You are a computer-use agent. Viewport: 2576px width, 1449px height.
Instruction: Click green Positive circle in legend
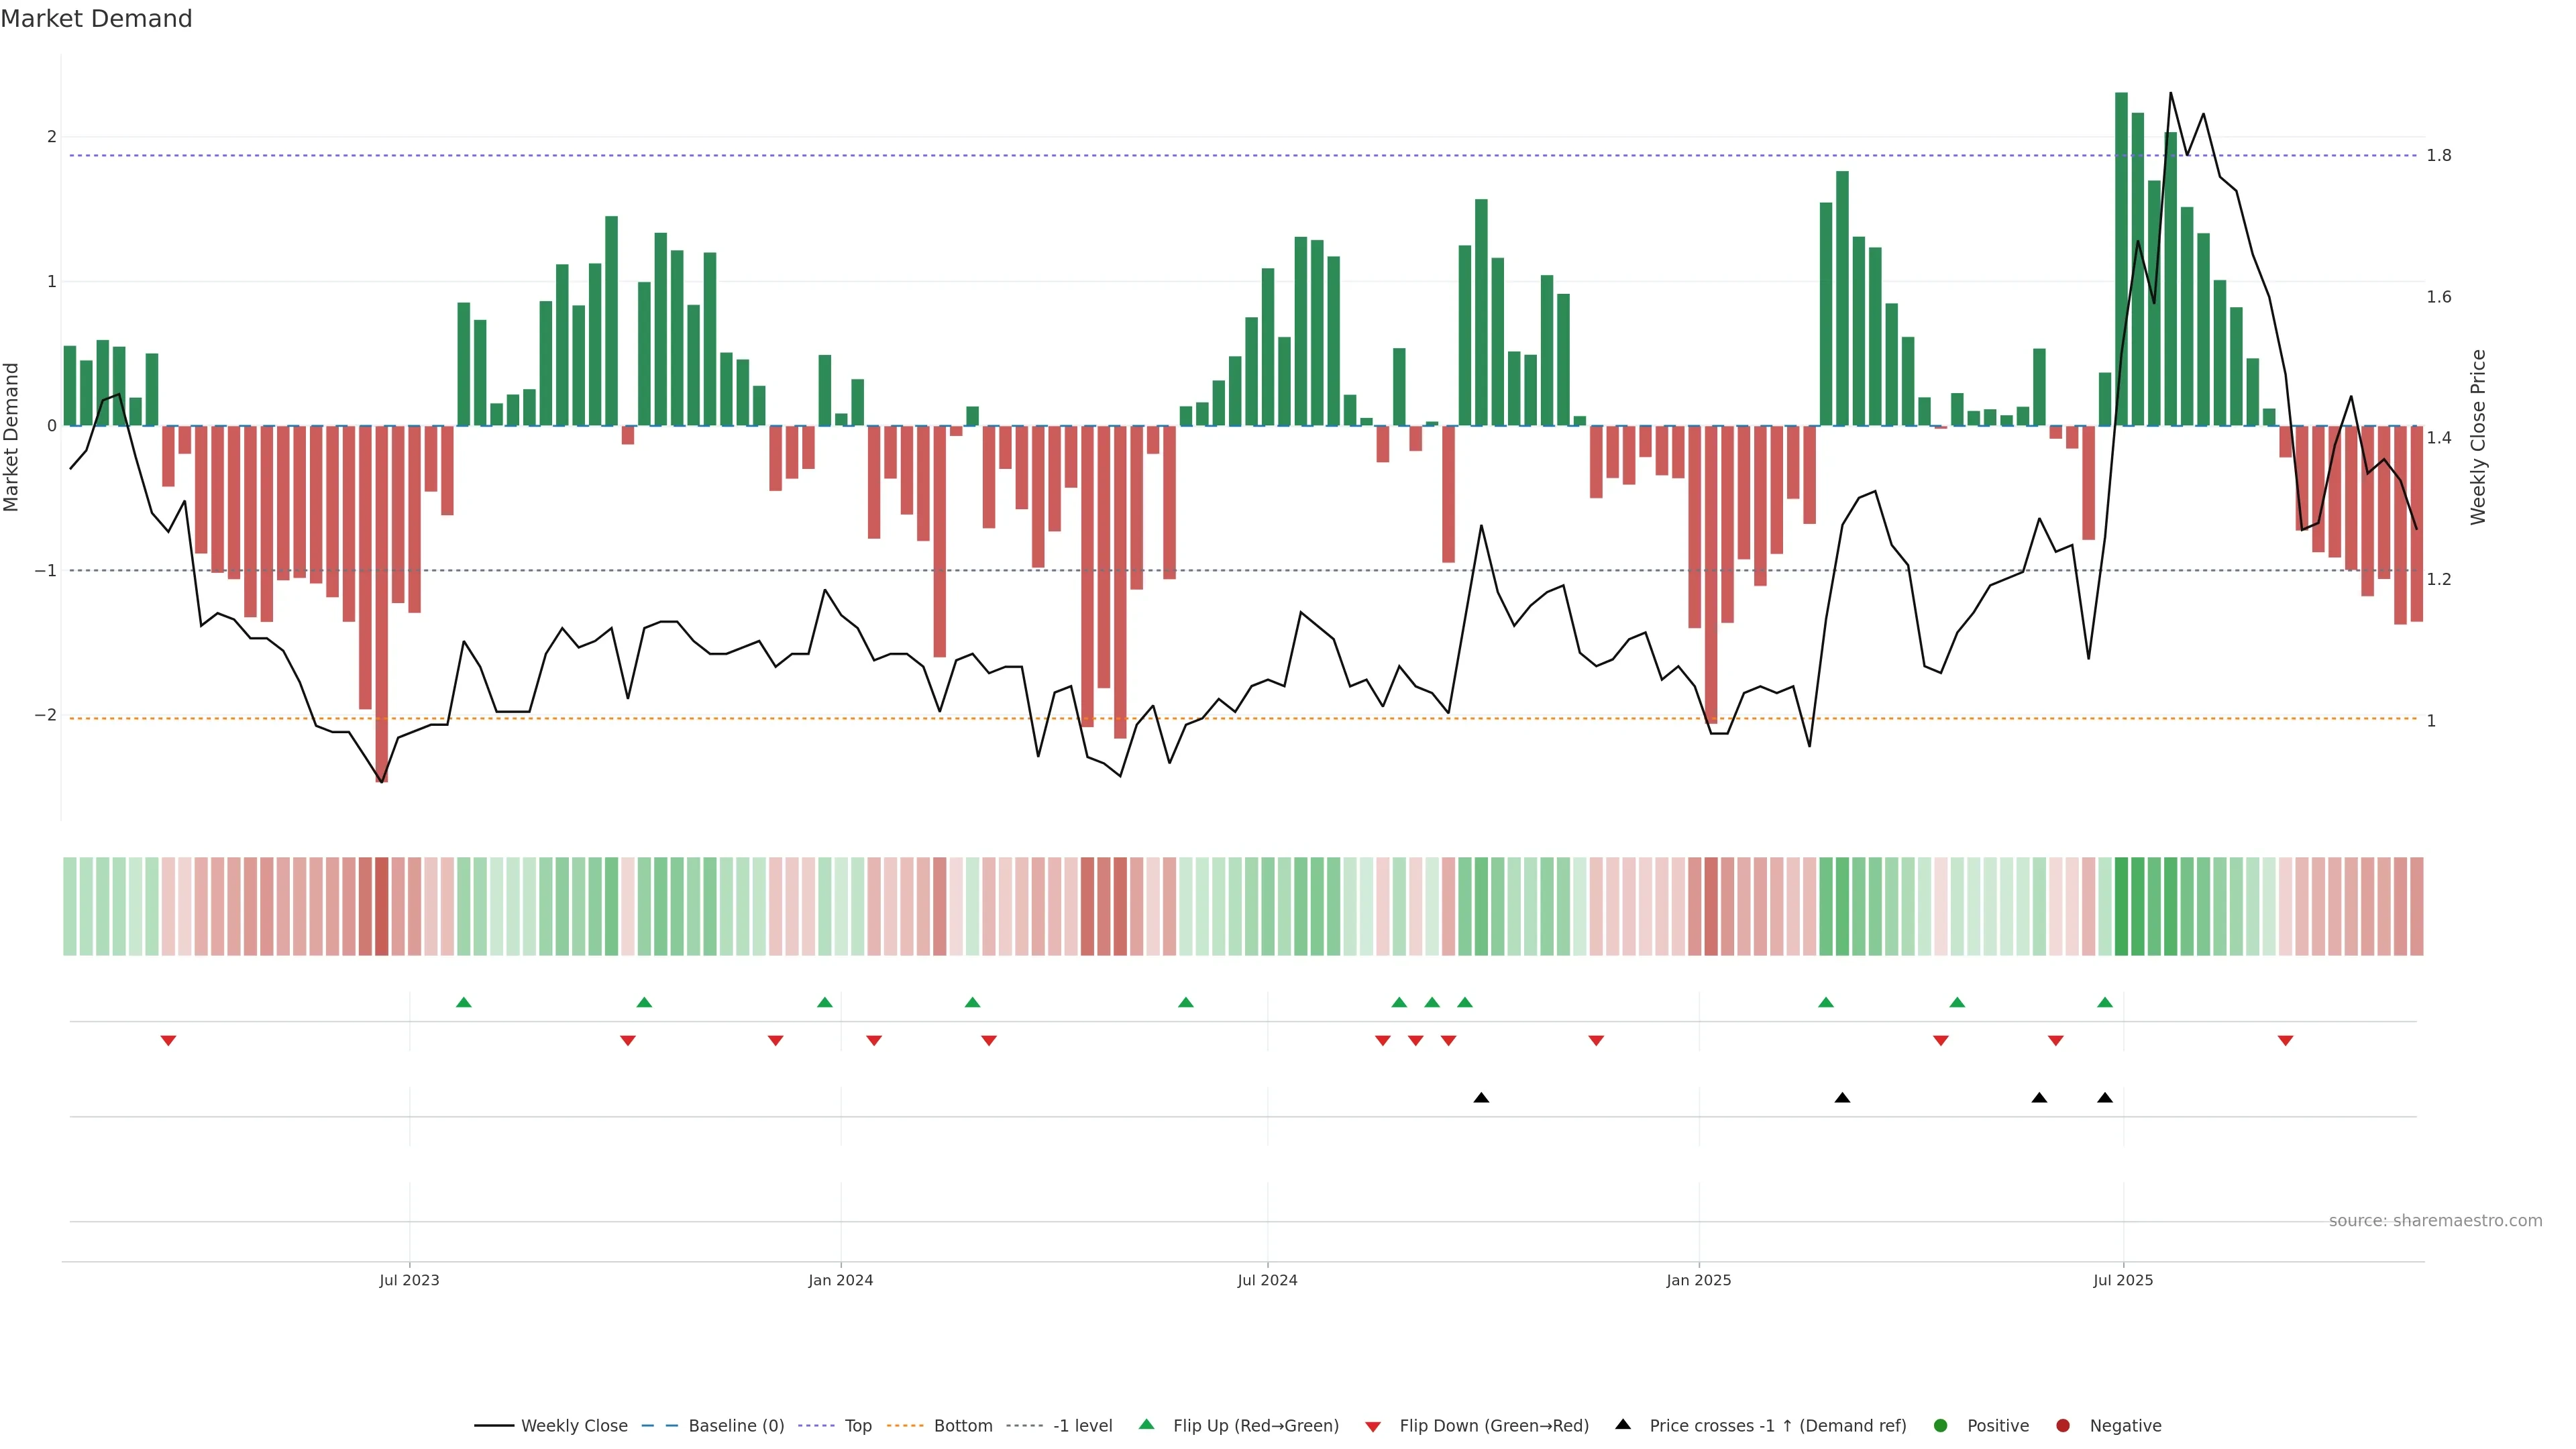coord(1941,1425)
